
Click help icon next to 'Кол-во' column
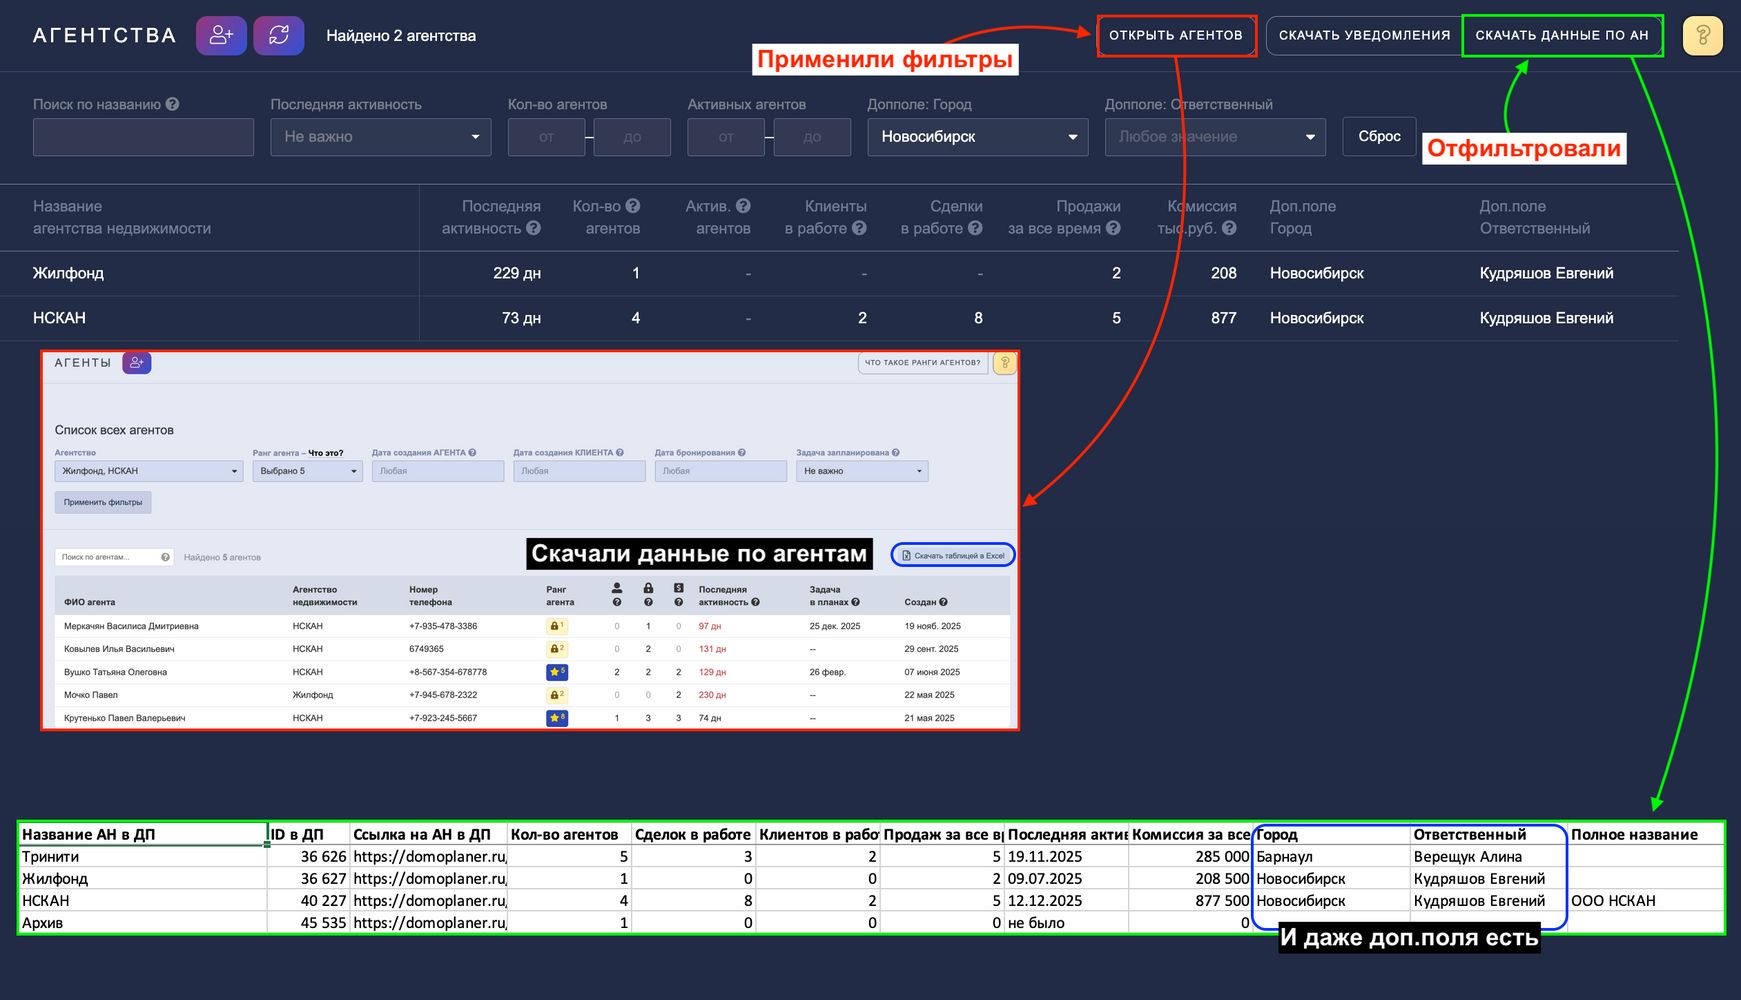tap(633, 206)
